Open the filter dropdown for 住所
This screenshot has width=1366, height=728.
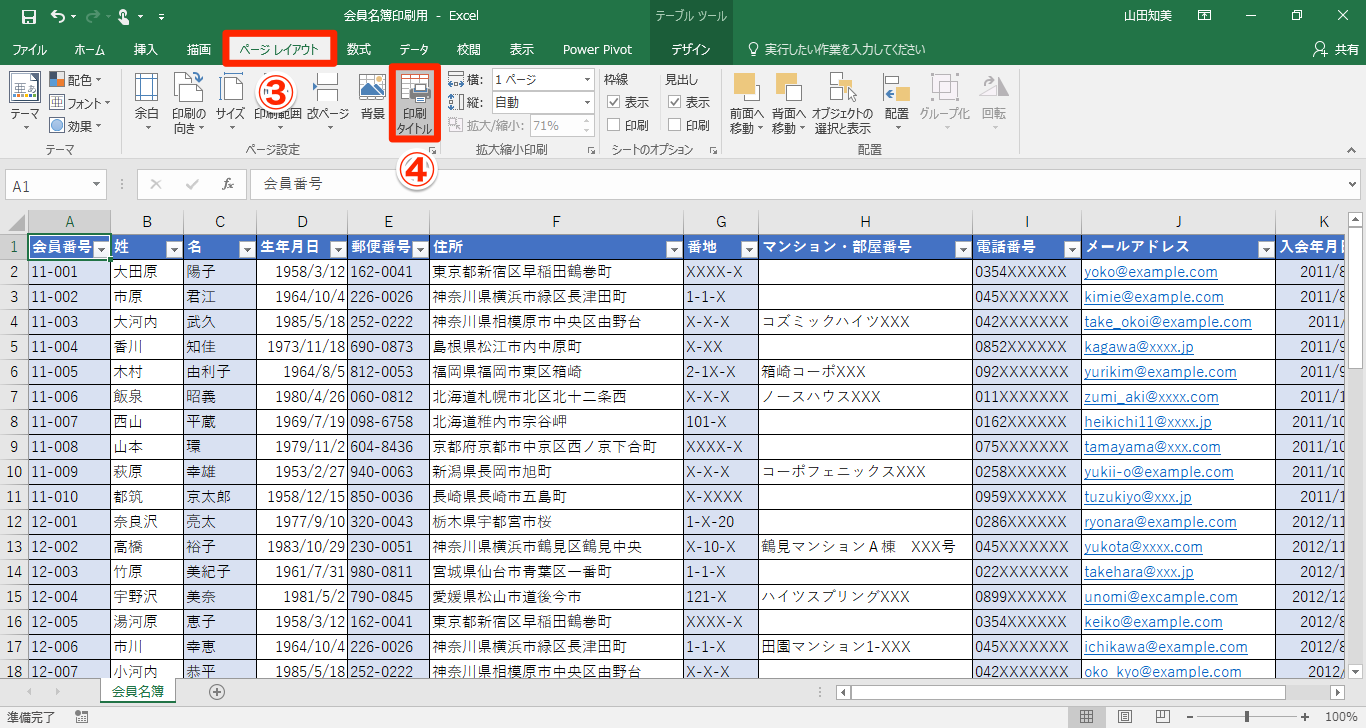point(673,248)
